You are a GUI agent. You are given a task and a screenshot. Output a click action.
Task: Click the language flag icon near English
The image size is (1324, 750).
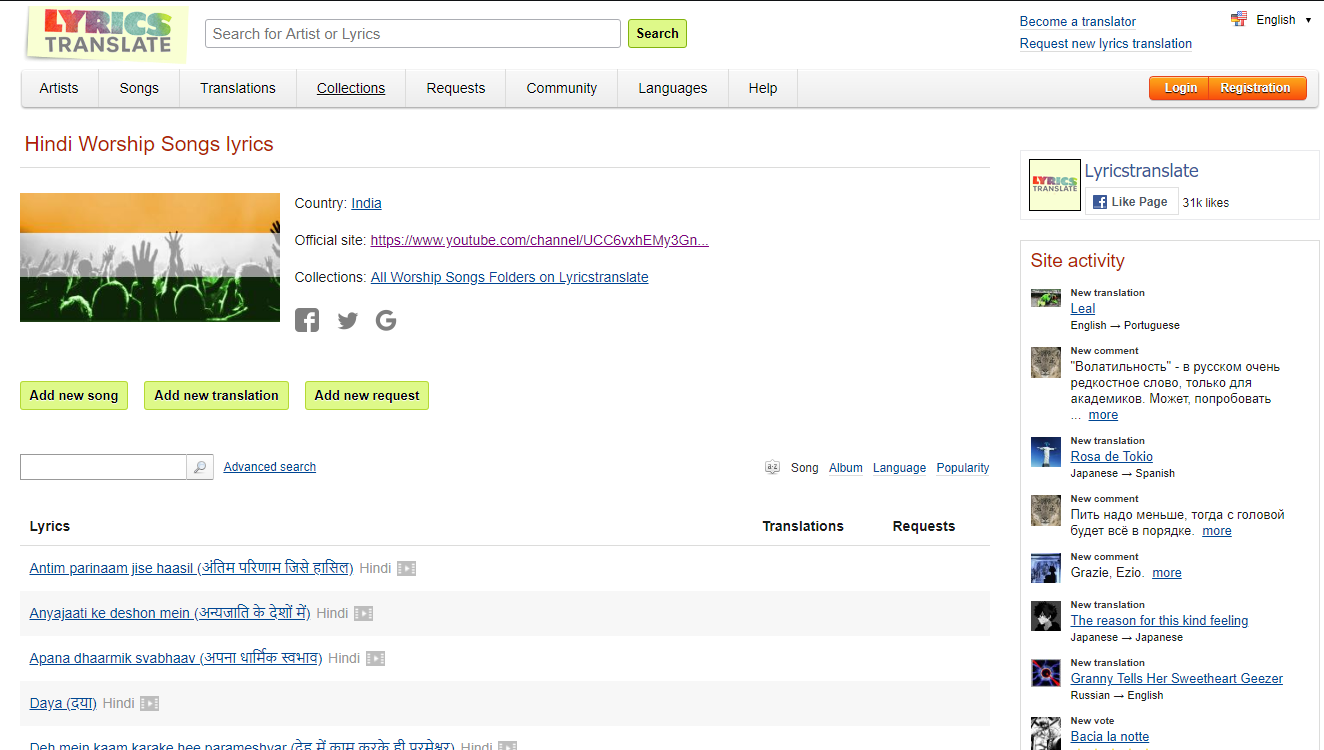[1239, 19]
